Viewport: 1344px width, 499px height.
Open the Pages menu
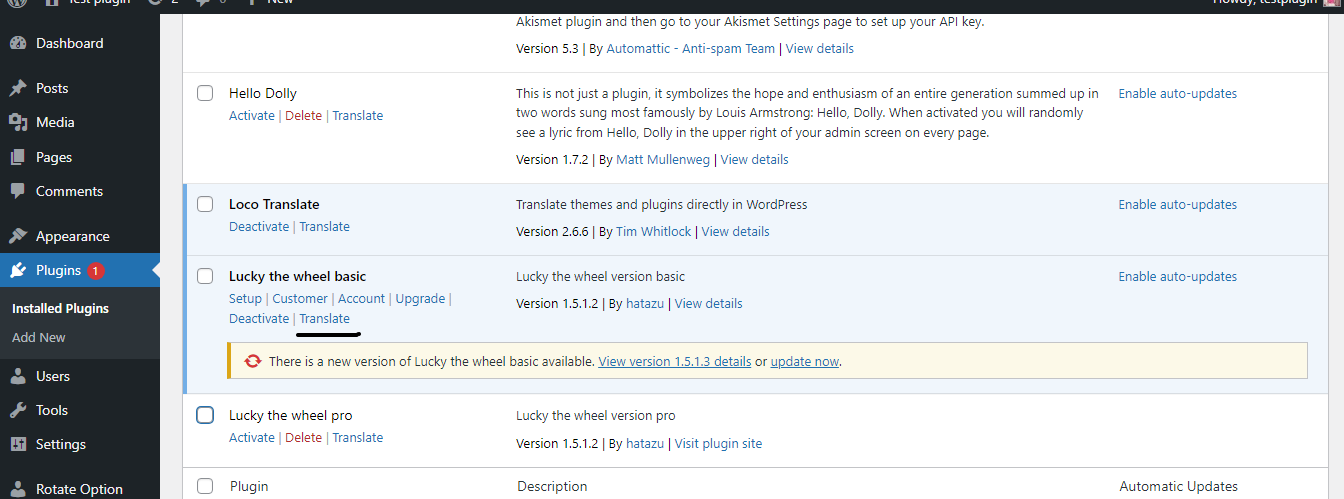(x=54, y=157)
